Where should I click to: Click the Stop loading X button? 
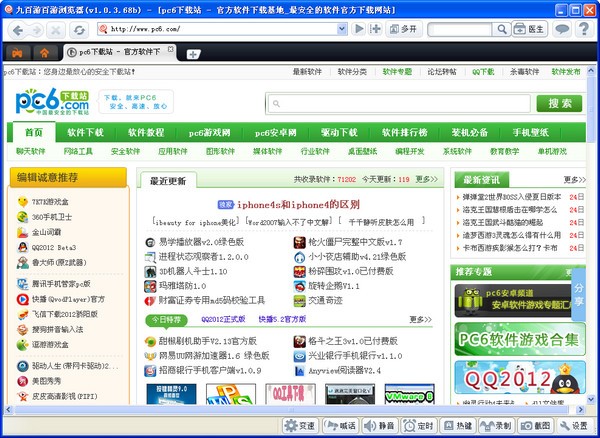coord(56,30)
